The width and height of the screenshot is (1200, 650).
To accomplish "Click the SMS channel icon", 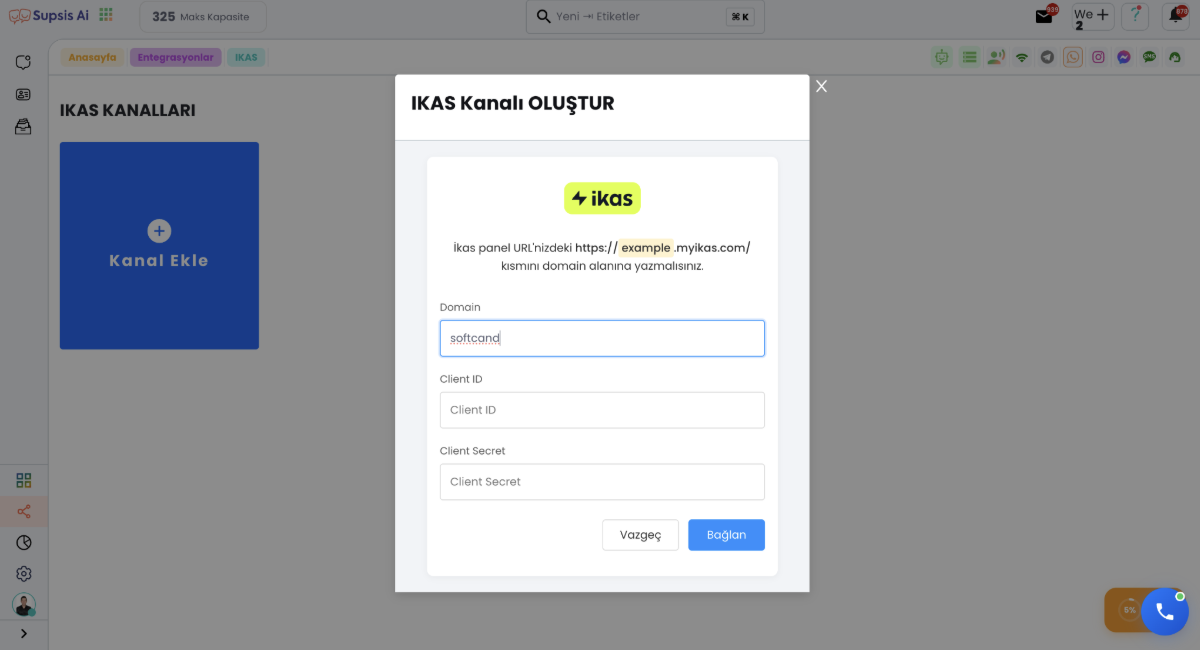I will pyautogui.click(x=1150, y=57).
